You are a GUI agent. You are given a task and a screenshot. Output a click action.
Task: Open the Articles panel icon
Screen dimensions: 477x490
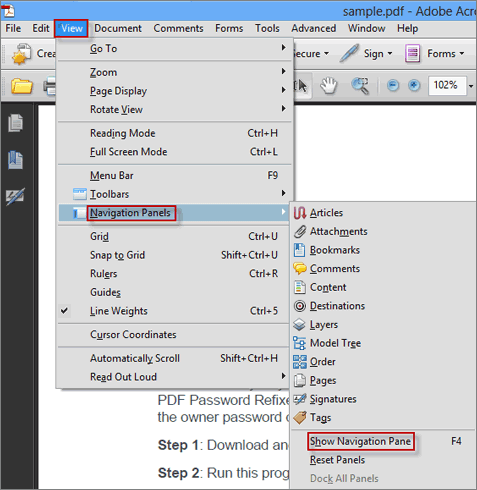click(x=300, y=213)
